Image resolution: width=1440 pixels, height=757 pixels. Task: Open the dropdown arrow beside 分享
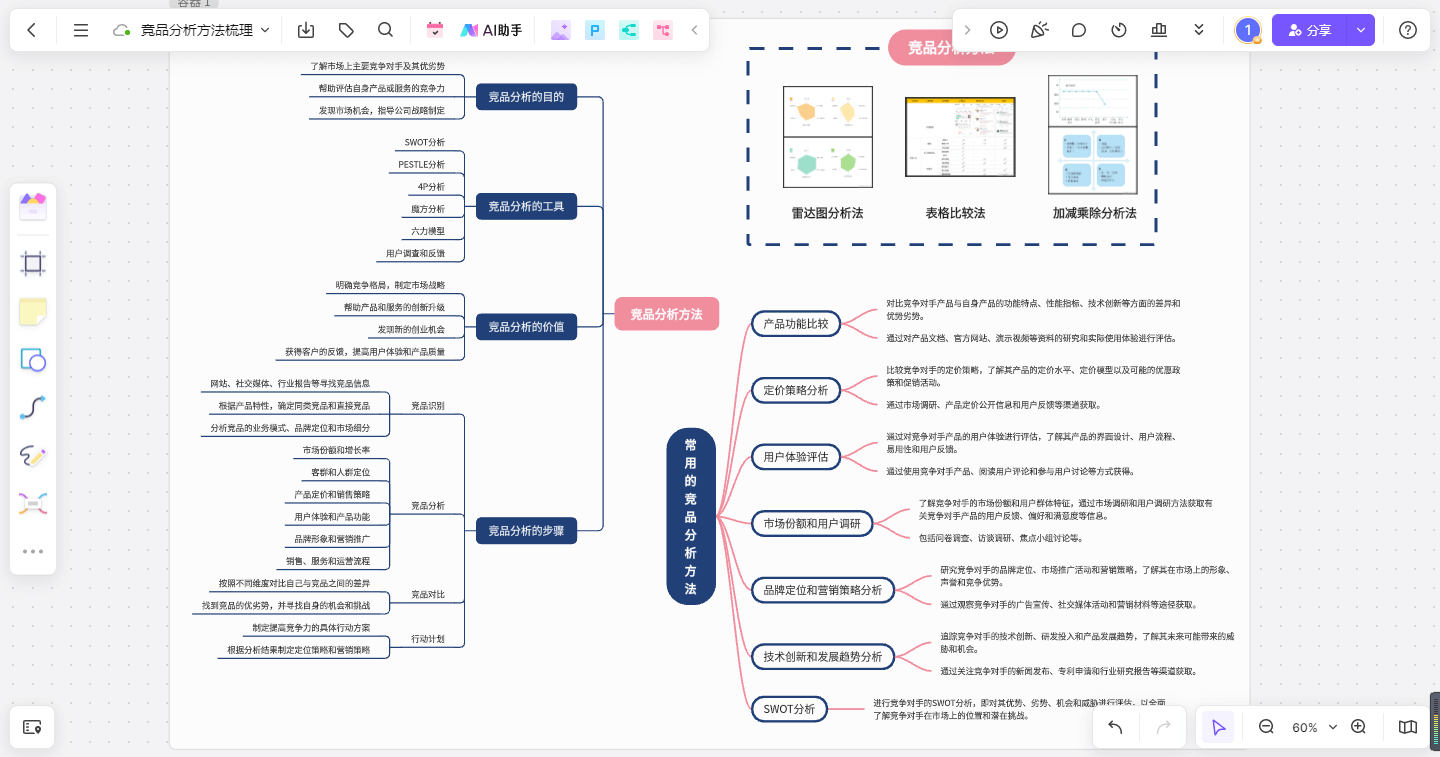coord(1360,30)
